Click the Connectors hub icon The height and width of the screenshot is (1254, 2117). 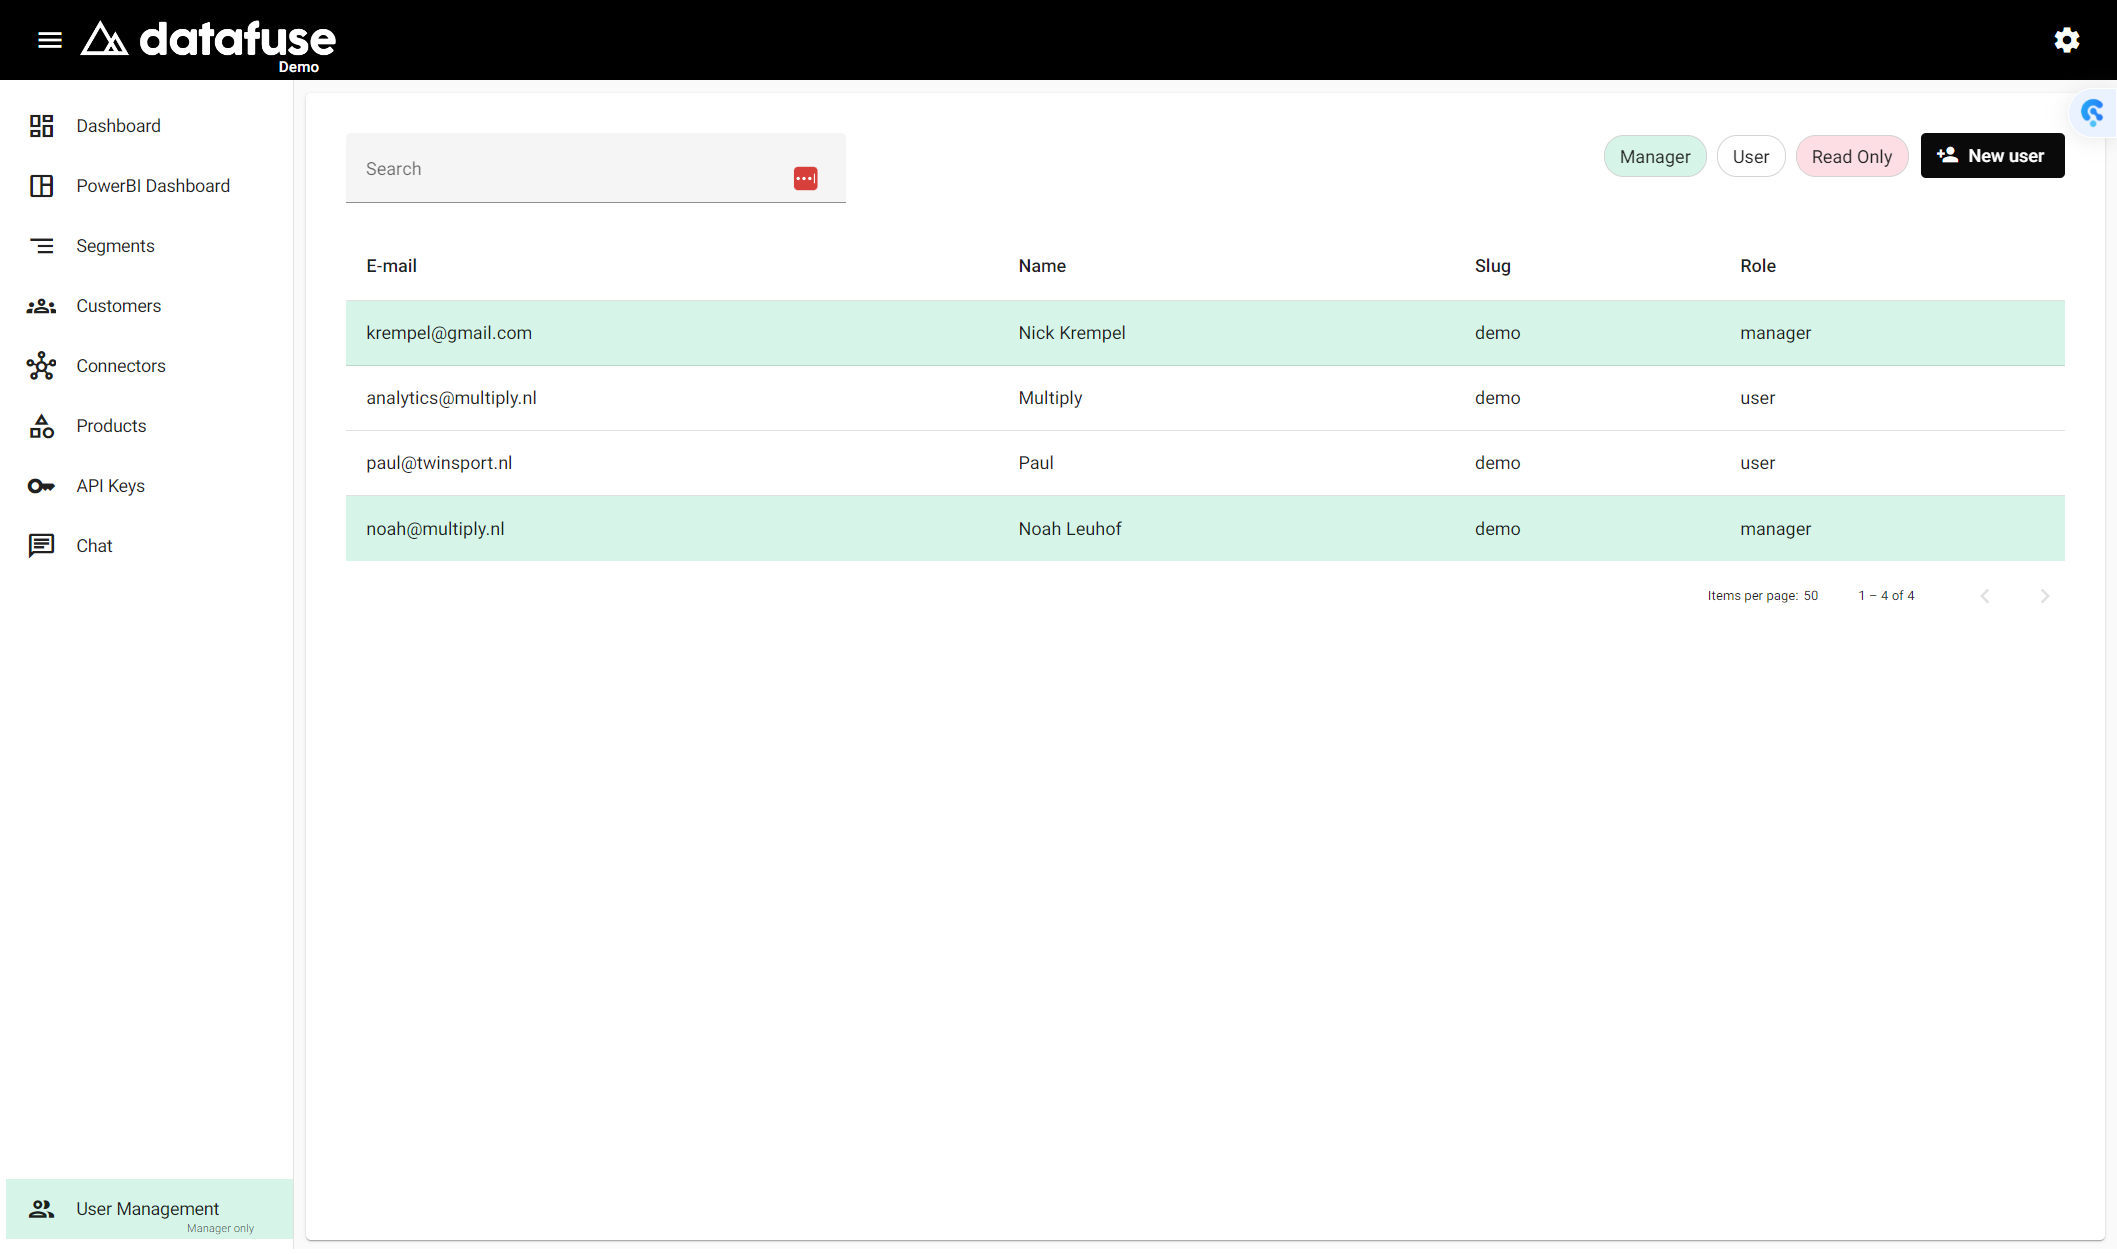point(41,366)
